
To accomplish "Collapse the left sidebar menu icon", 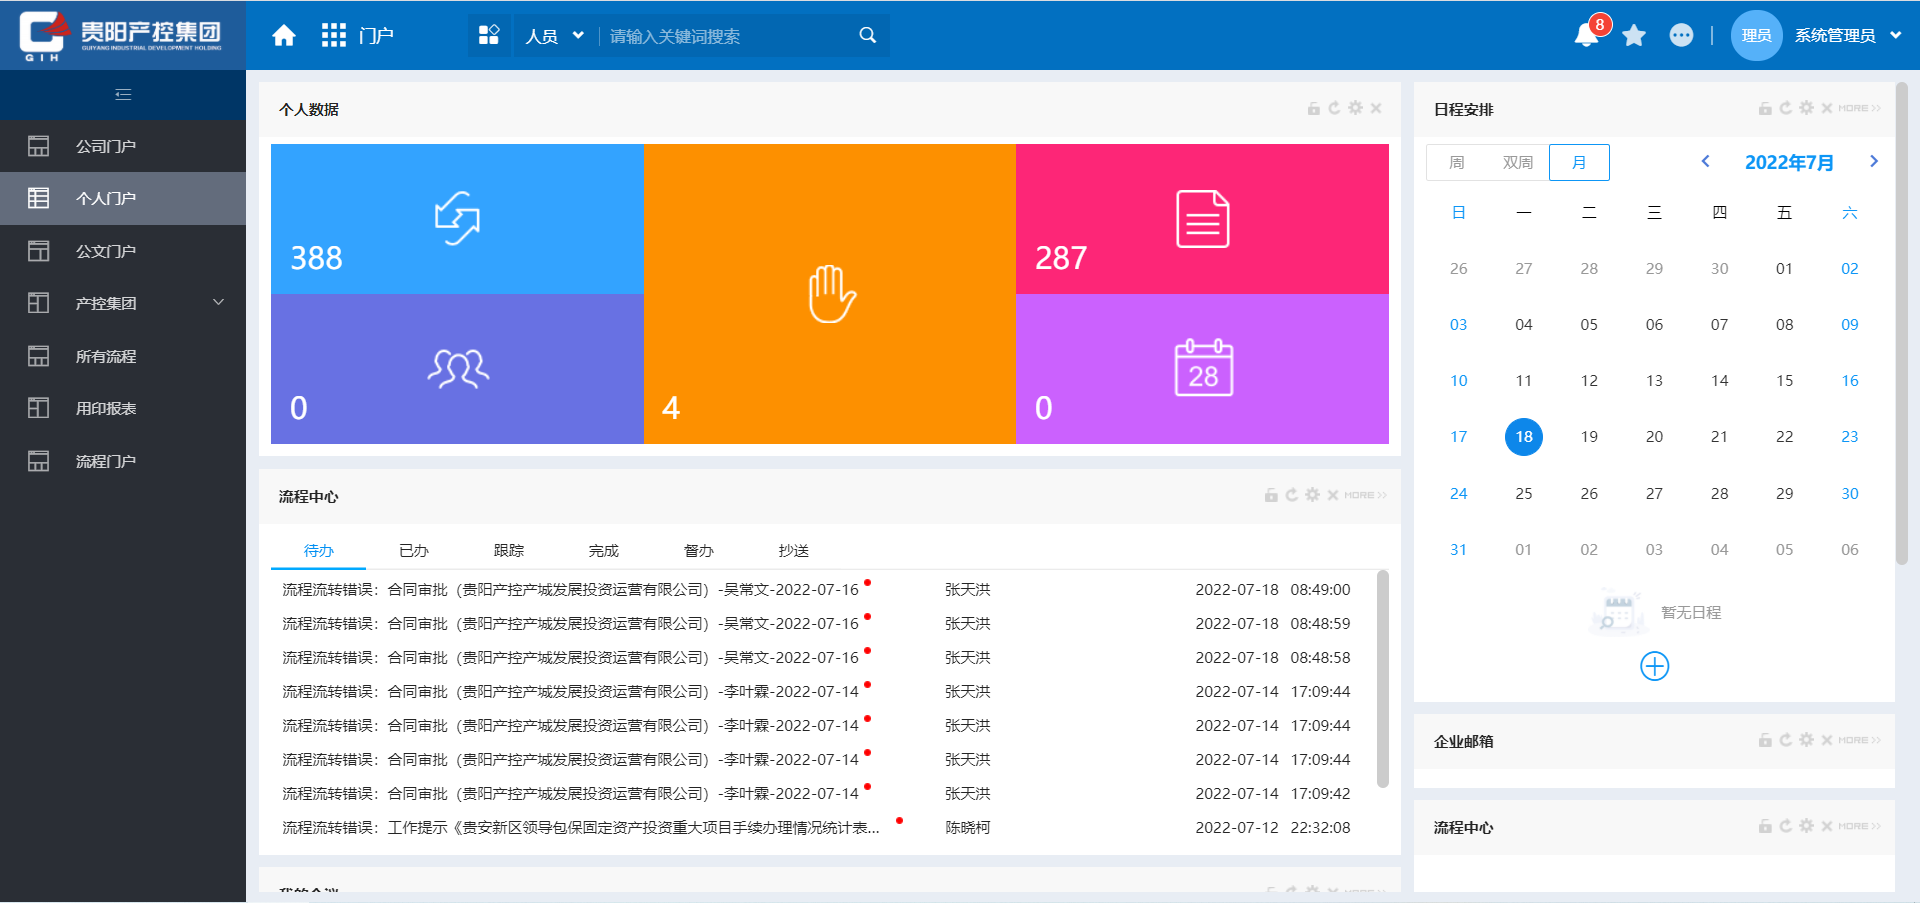I will (123, 95).
